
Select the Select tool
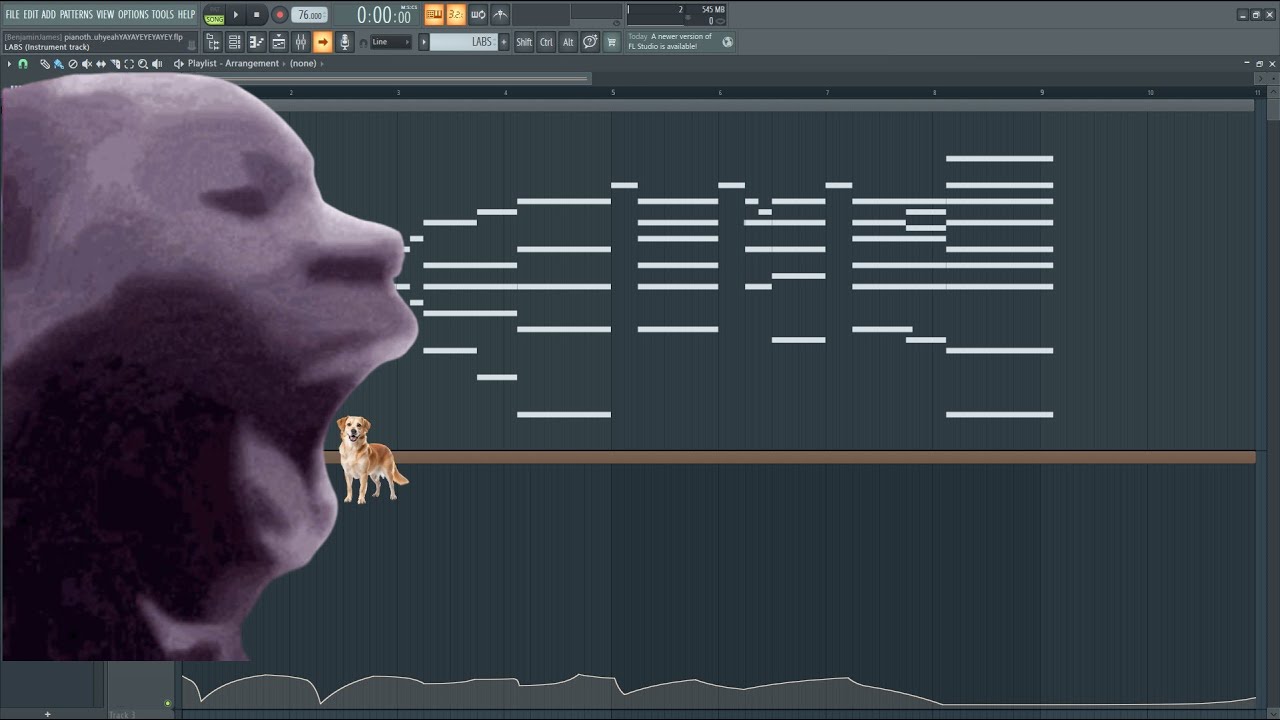coord(129,64)
